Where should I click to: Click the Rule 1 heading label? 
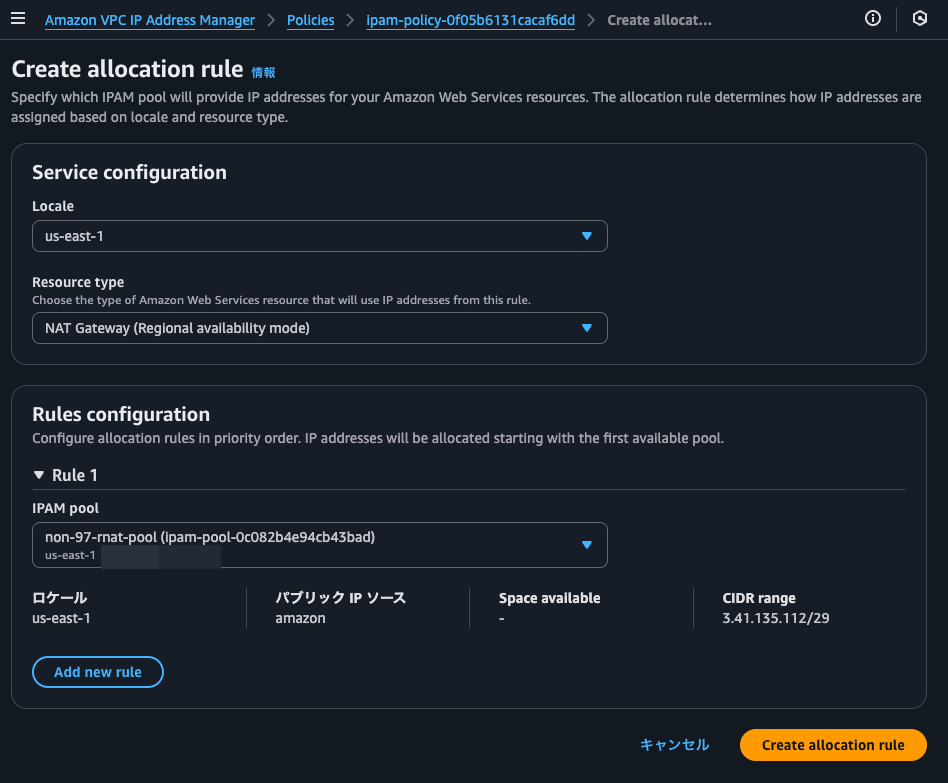tap(75, 475)
